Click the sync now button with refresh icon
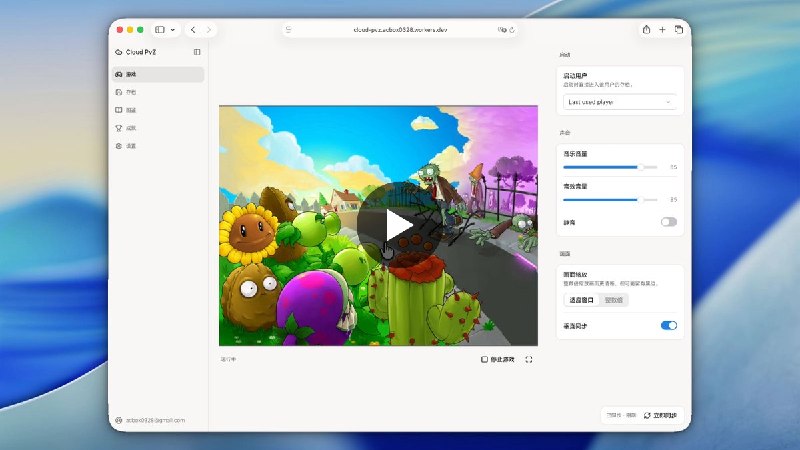 (x=660, y=415)
